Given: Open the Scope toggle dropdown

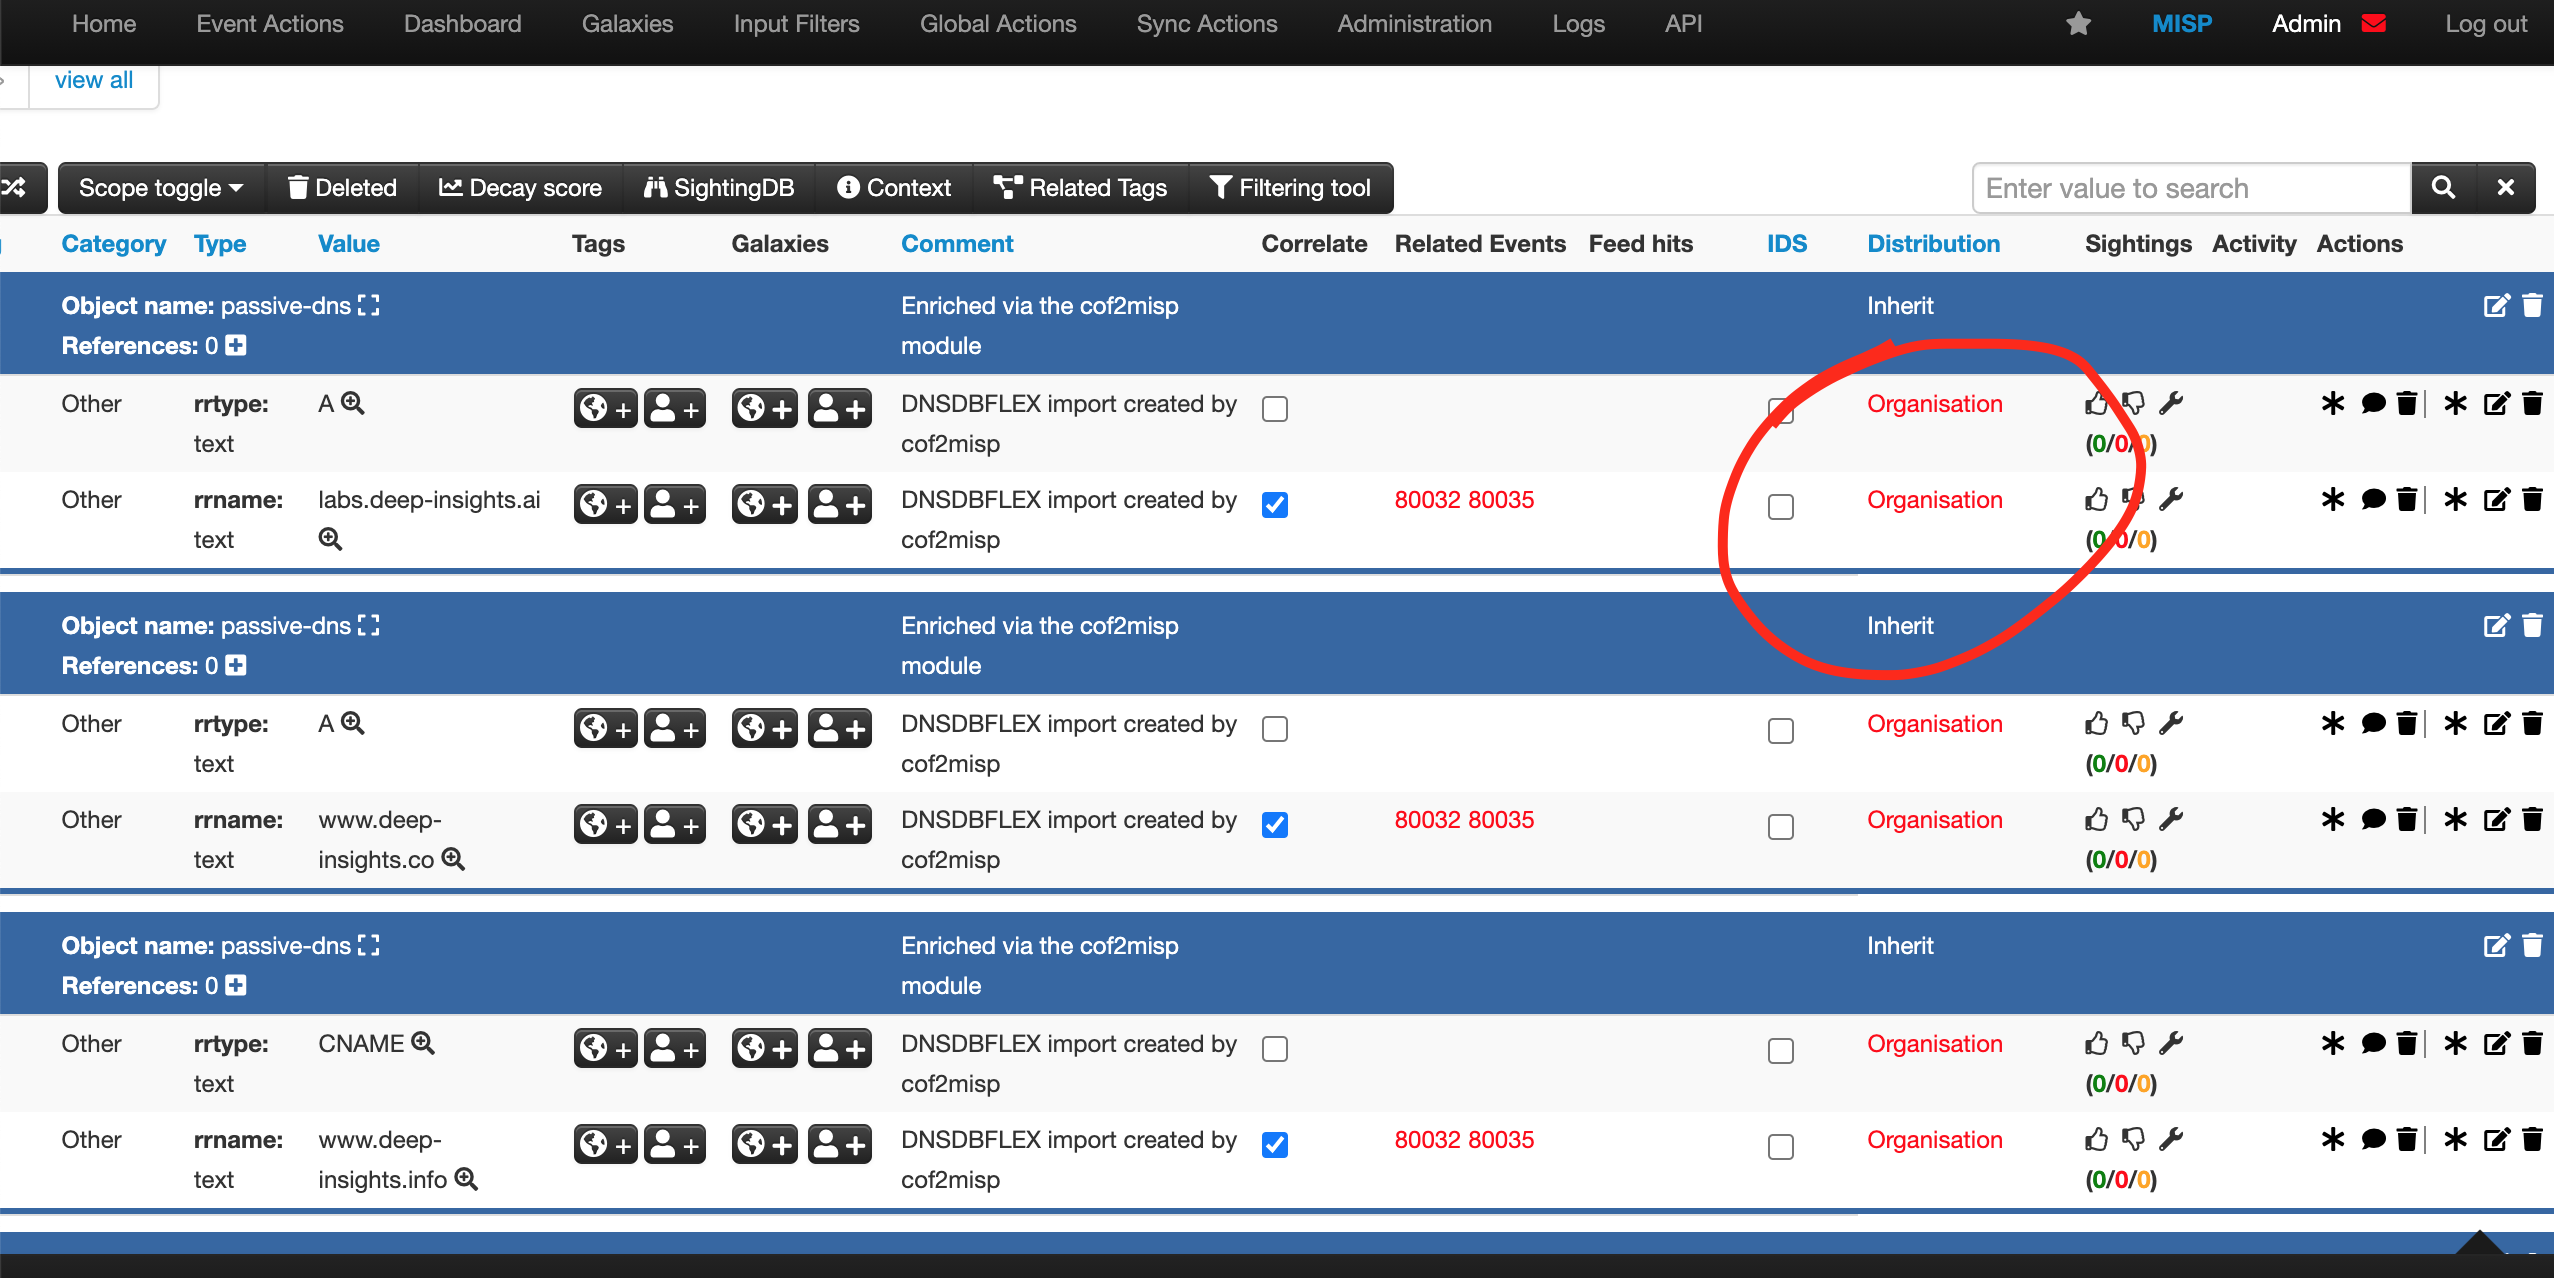Looking at the screenshot, I should pos(161,188).
